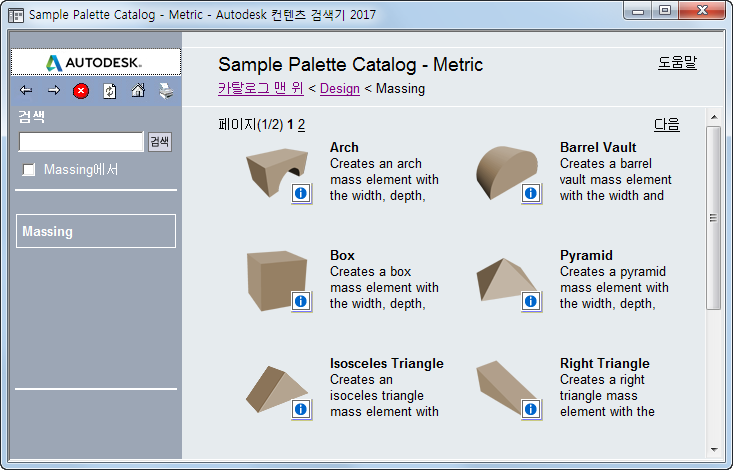
Task: Open the Massing category in sidebar
Action: pyautogui.click(x=96, y=231)
